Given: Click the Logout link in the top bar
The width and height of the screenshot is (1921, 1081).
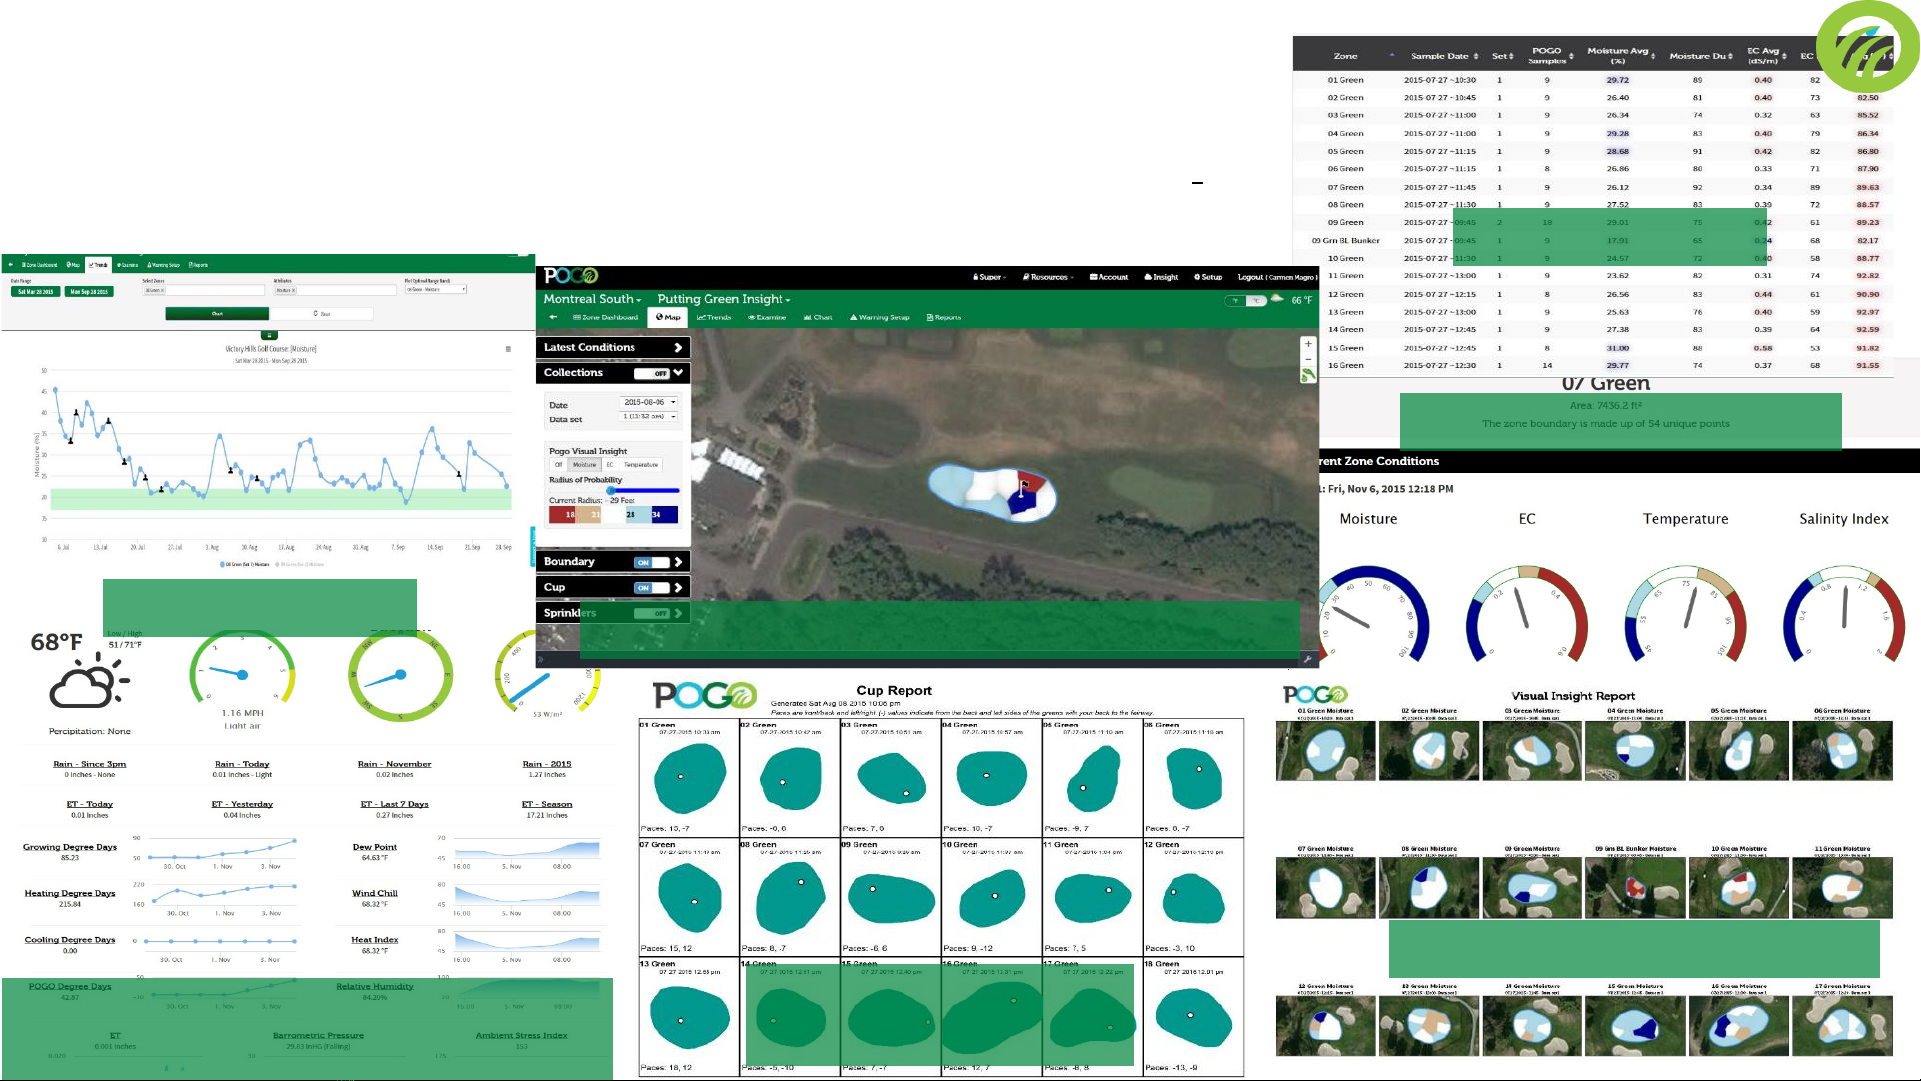Looking at the screenshot, I should pos(1276,277).
